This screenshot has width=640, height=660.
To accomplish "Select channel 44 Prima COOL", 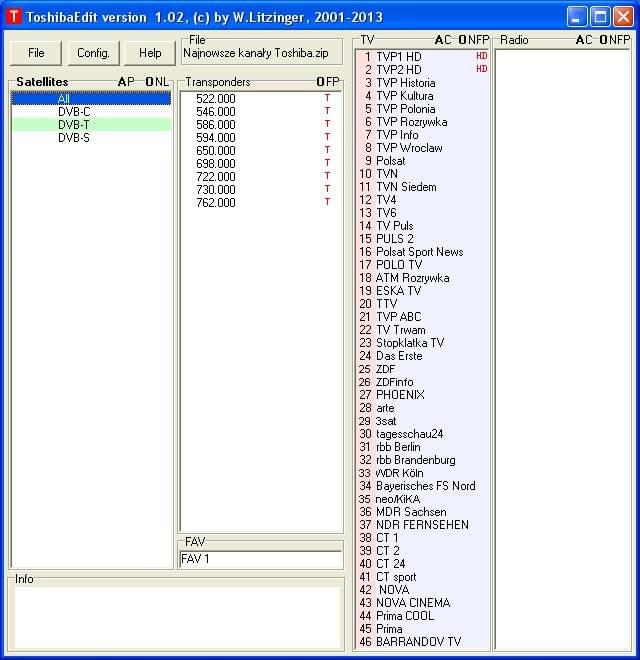I will tap(422, 616).
